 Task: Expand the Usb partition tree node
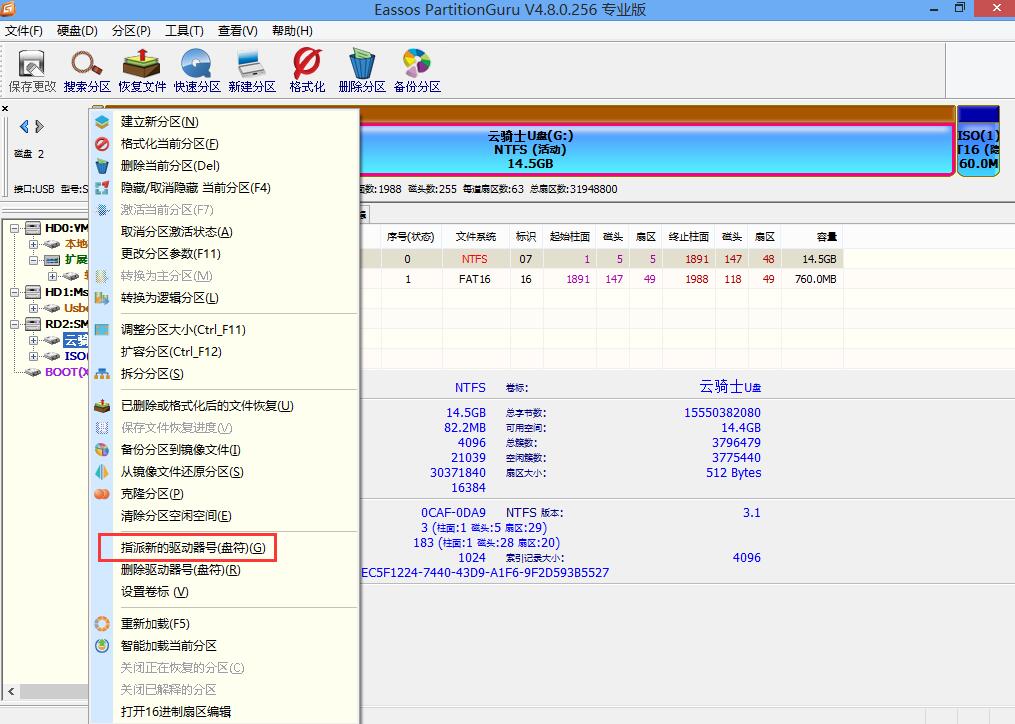coord(33,308)
